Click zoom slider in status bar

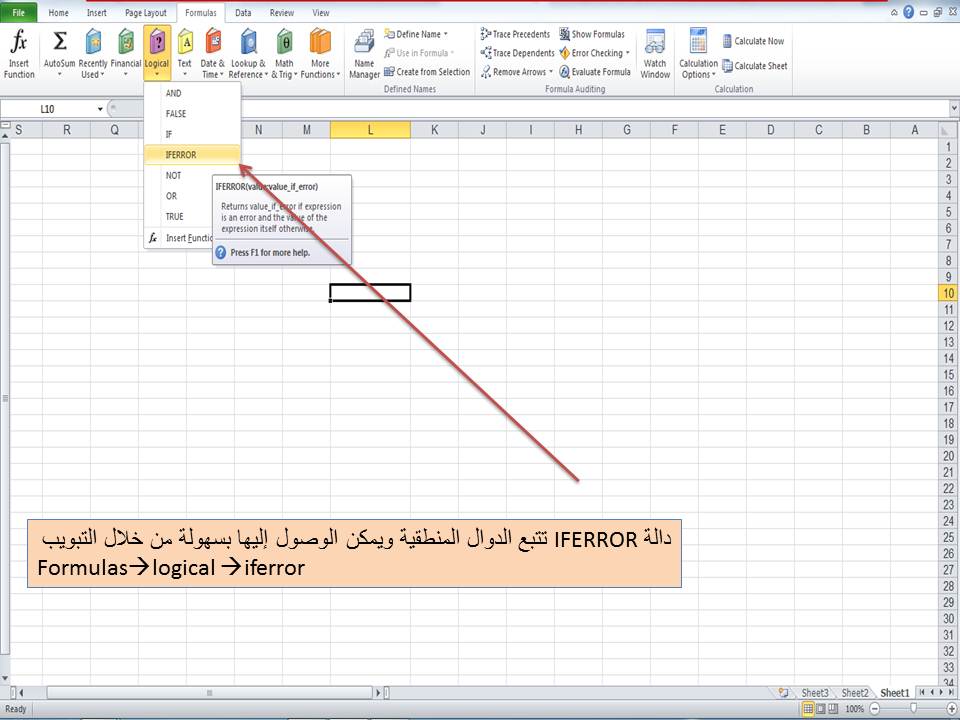(913, 708)
